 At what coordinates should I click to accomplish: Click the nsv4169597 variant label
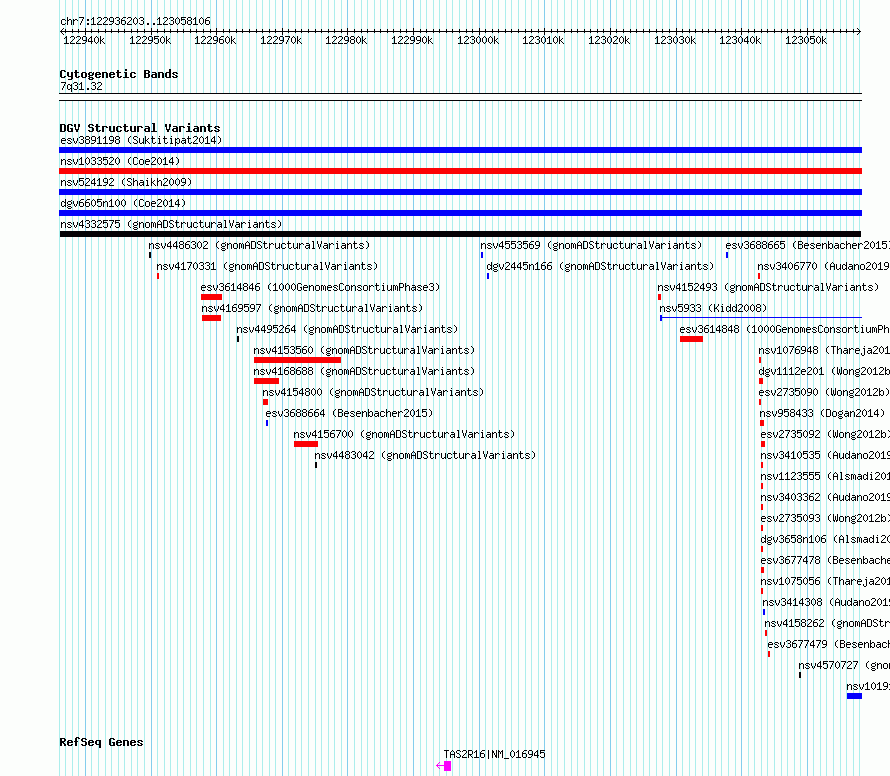(312, 308)
